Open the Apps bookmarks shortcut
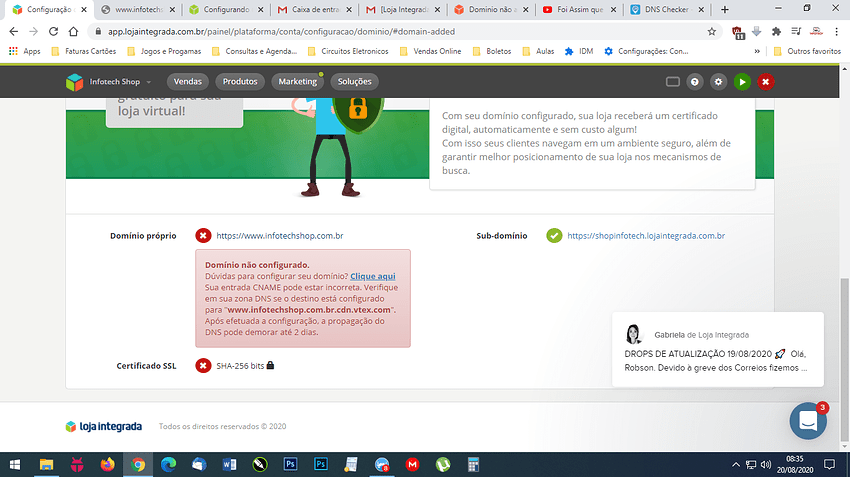This screenshot has width=850, height=477. [25, 51]
